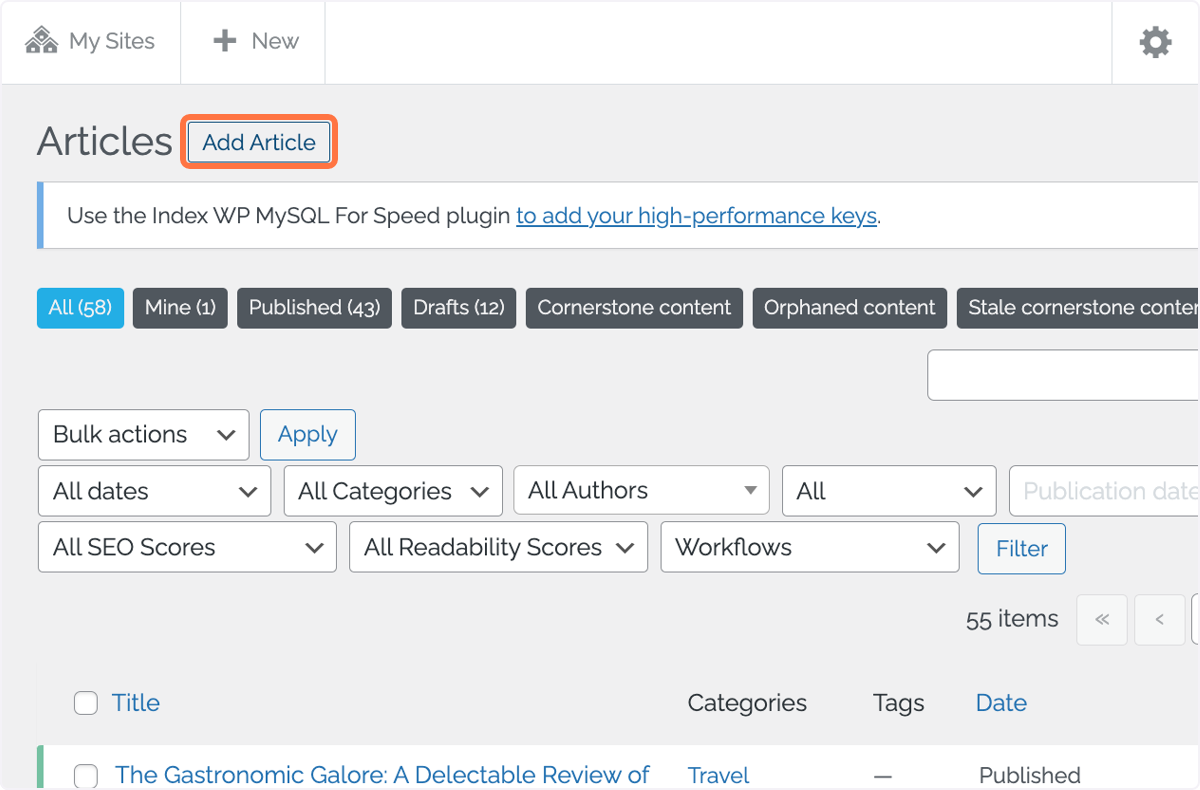Viewport: 1200px width, 790px height.
Task: Open the All dropdown after All Authors
Action: [889, 491]
